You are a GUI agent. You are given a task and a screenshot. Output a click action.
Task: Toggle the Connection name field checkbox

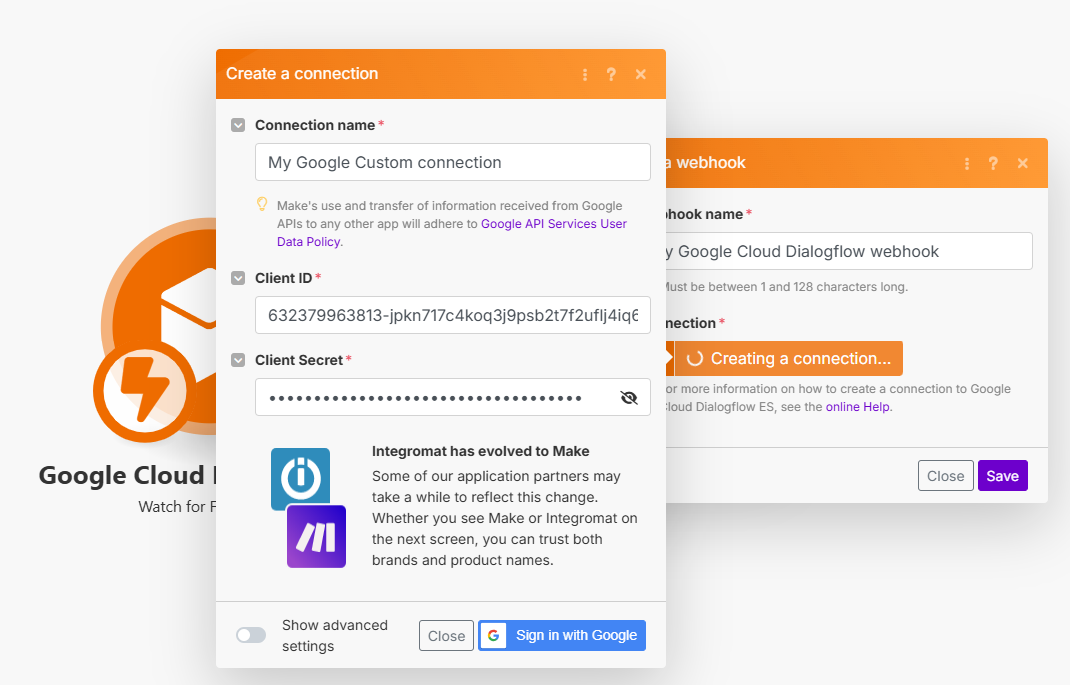point(238,126)
